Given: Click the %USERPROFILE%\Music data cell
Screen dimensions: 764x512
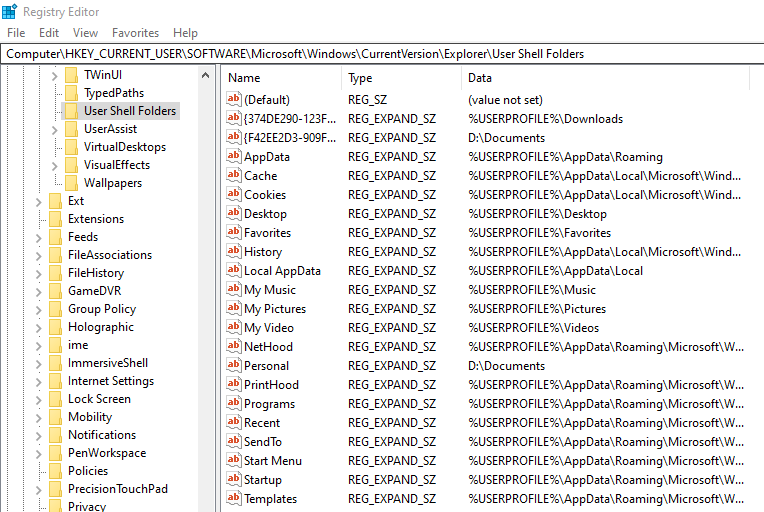Looking at the screenshot, I should click(x=532, y=290).
